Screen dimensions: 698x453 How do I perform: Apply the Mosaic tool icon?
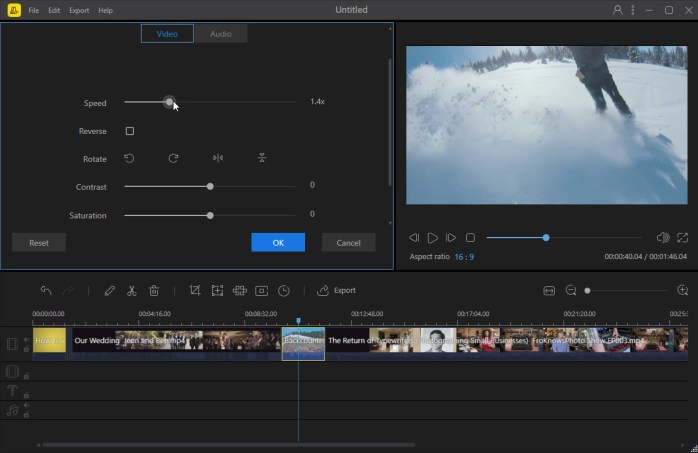click(239, 291)
